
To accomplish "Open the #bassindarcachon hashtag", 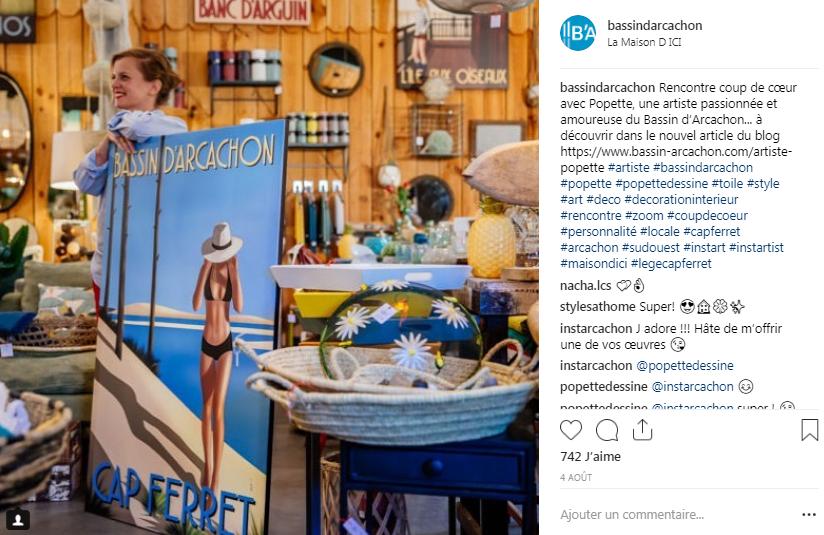I will 703,168.
